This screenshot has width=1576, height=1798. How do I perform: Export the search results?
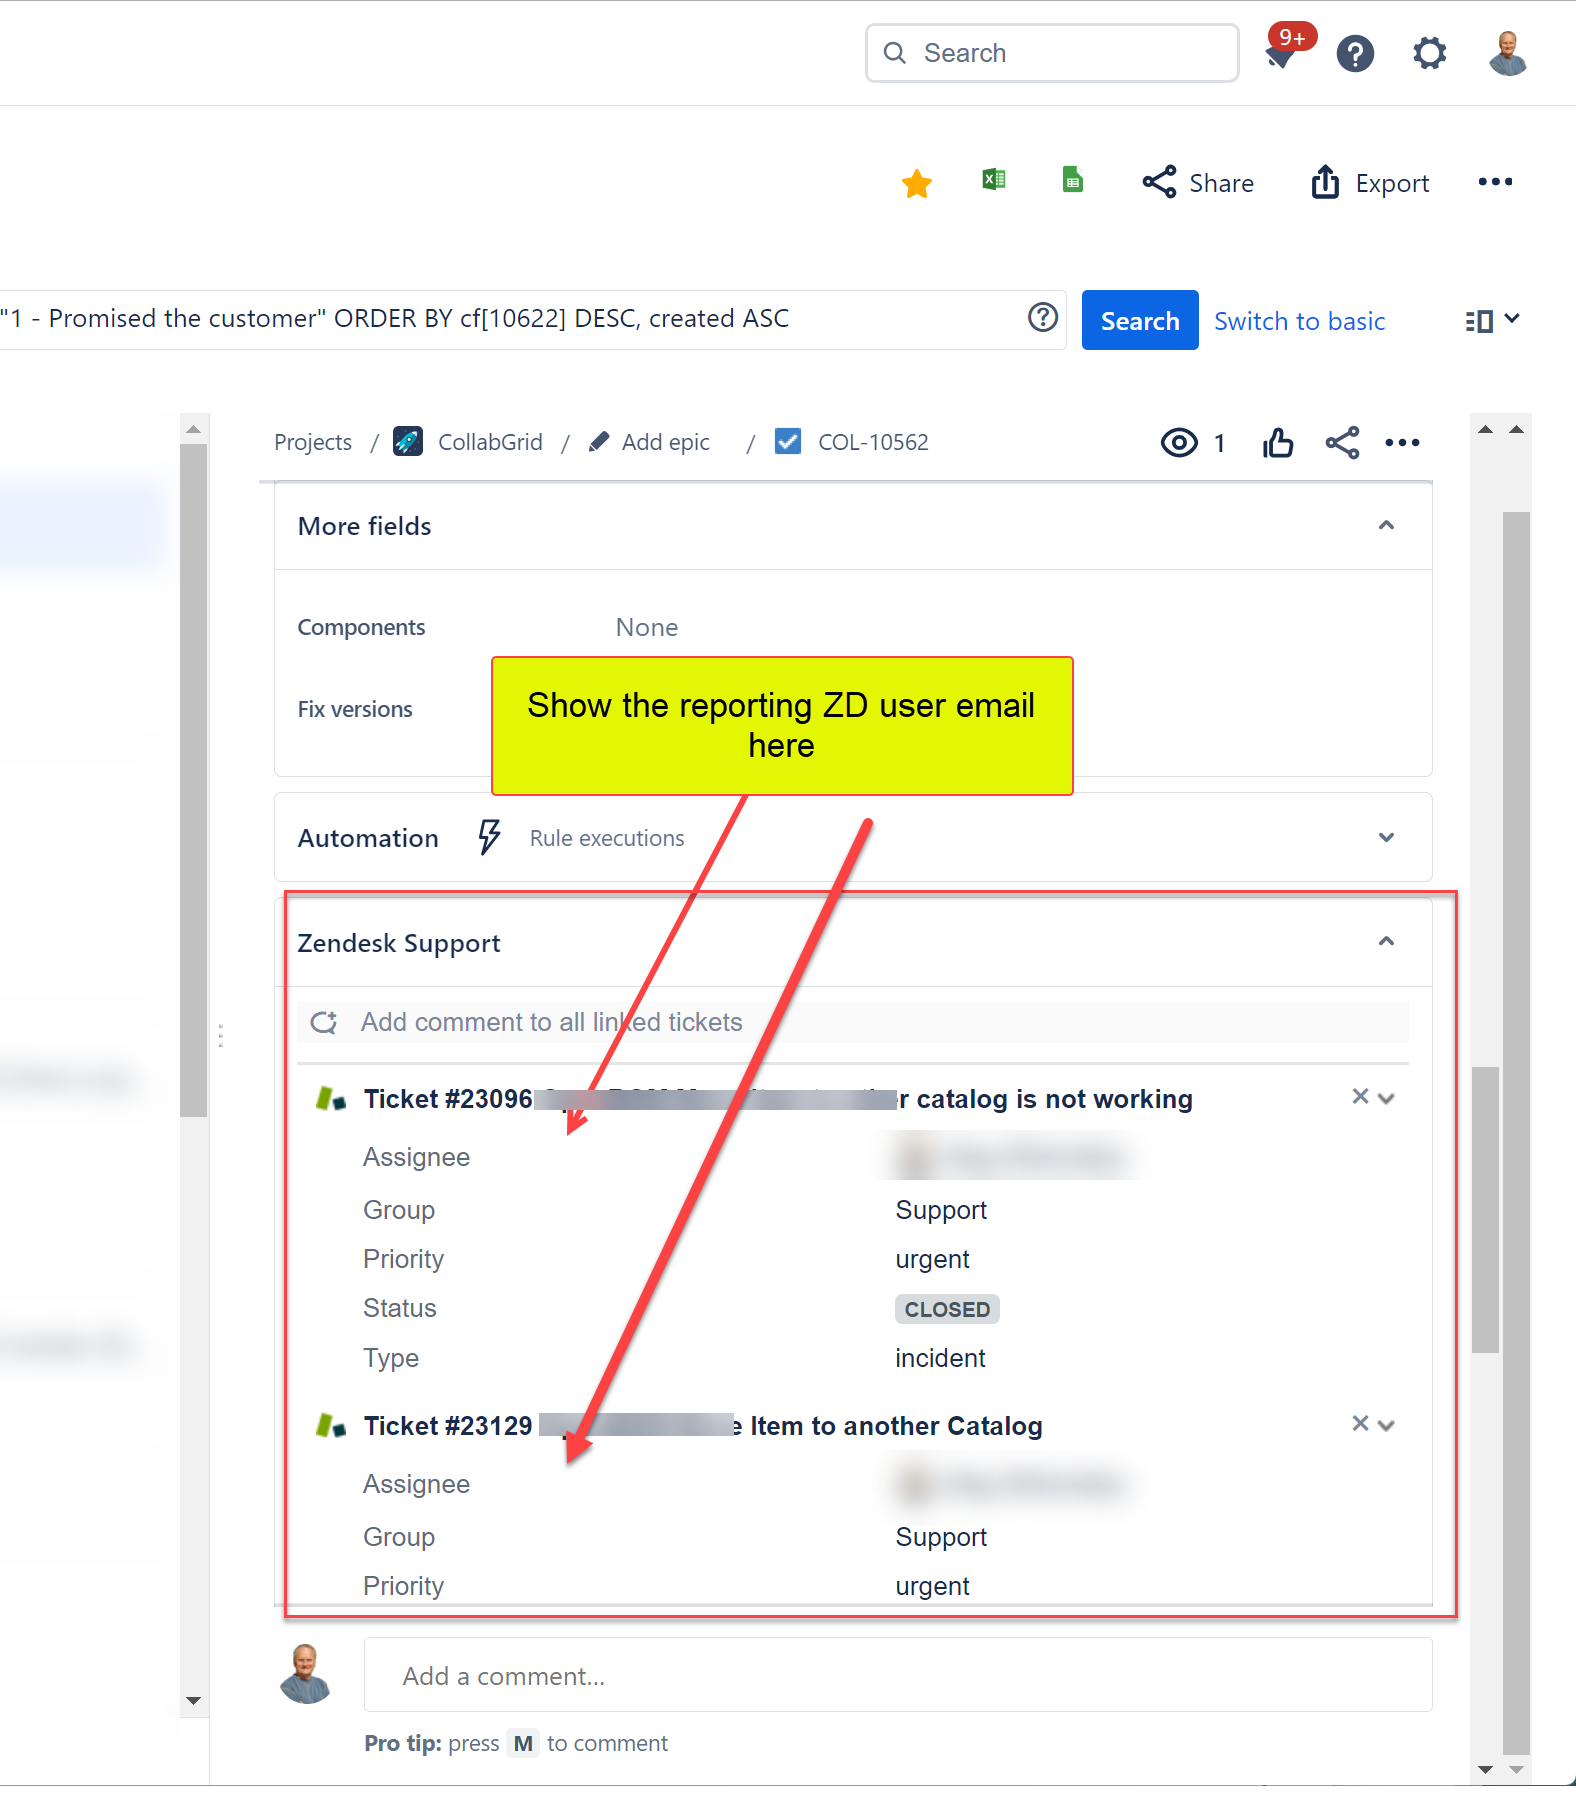1370,183
